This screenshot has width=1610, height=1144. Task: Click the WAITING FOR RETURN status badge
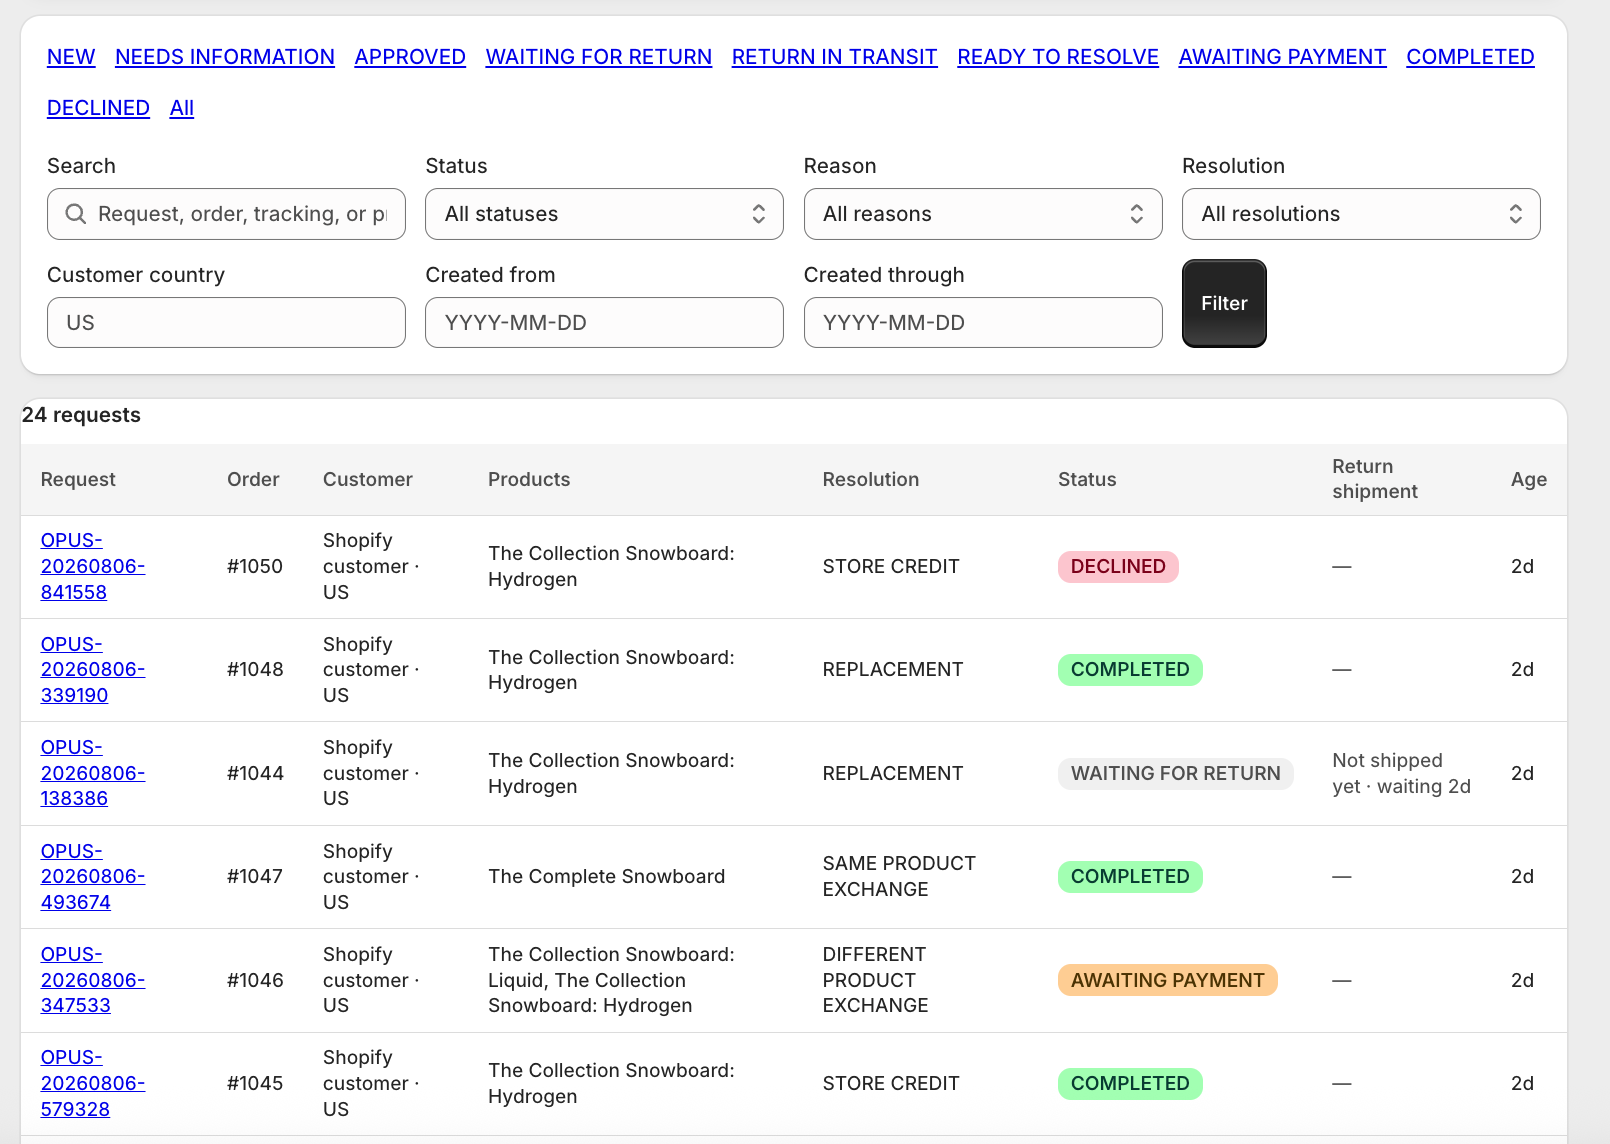(x=1176, y=773)
